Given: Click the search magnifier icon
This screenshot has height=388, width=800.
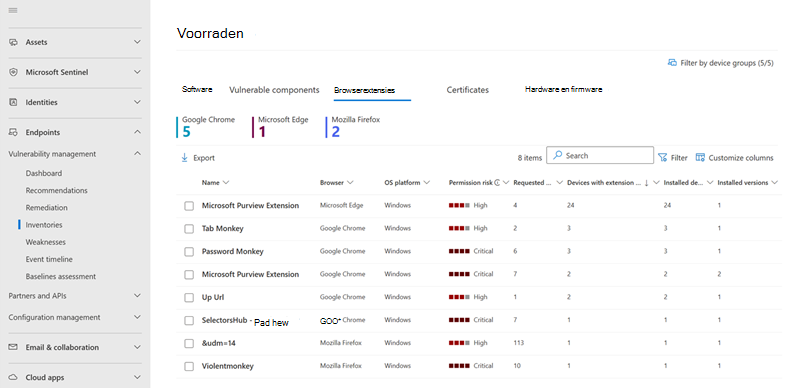Looking at the screenshot, I should pos(558,155).
